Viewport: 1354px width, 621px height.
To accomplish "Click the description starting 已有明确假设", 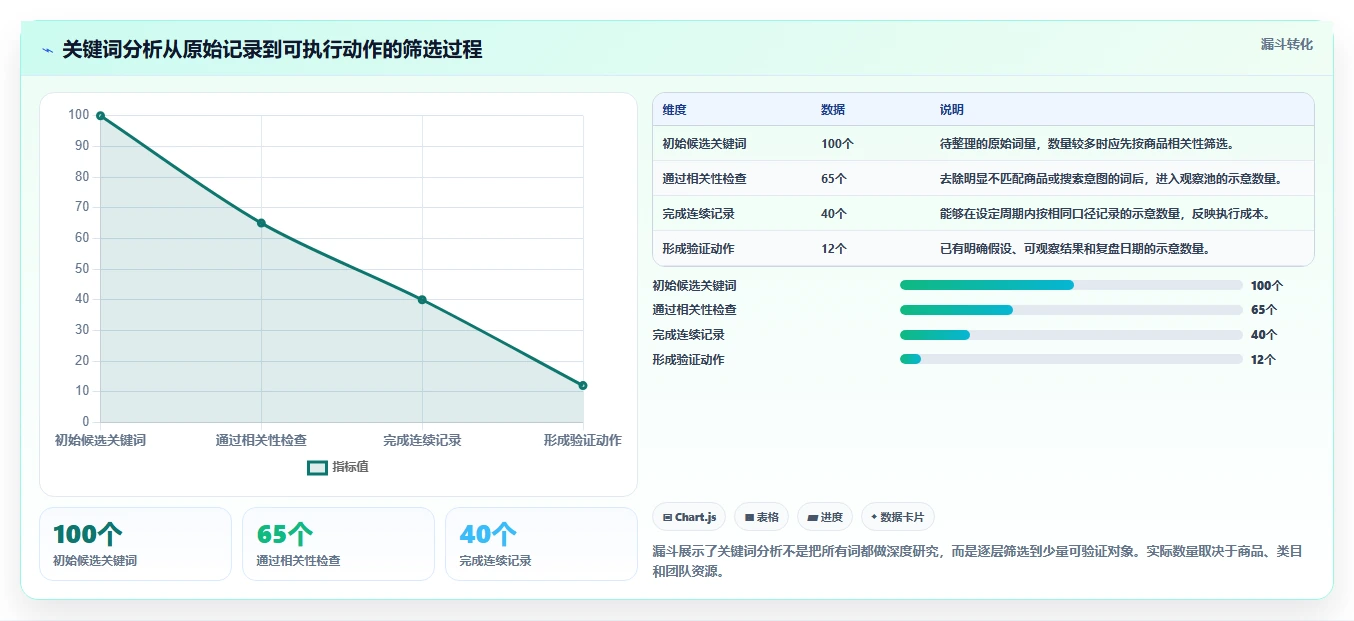I will coord(1075,249).
